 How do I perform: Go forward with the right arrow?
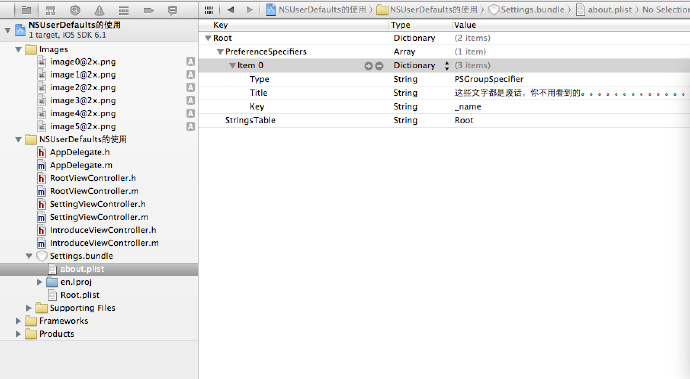coord(250,9)
